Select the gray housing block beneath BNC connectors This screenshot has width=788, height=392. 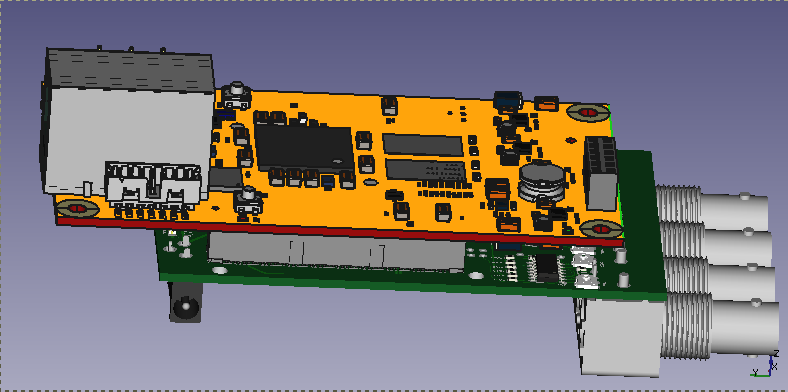[618, 337]
